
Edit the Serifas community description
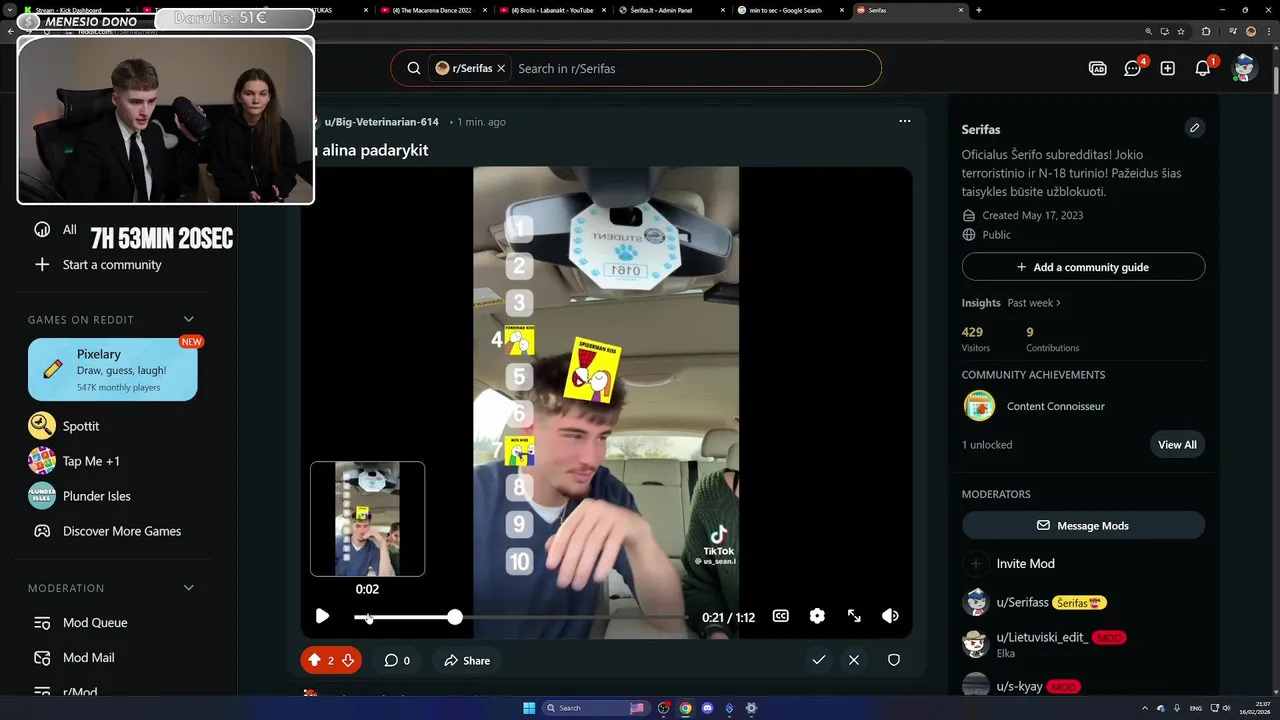click(1194, 128)
